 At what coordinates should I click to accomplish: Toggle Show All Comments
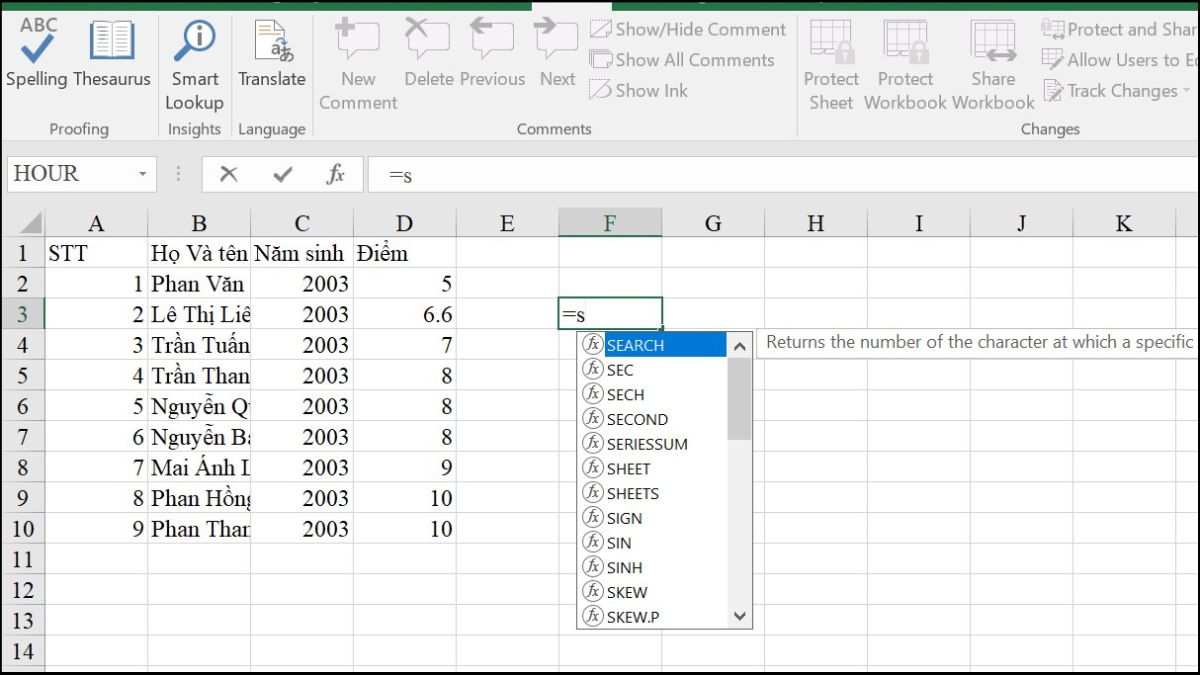[684, 60]
